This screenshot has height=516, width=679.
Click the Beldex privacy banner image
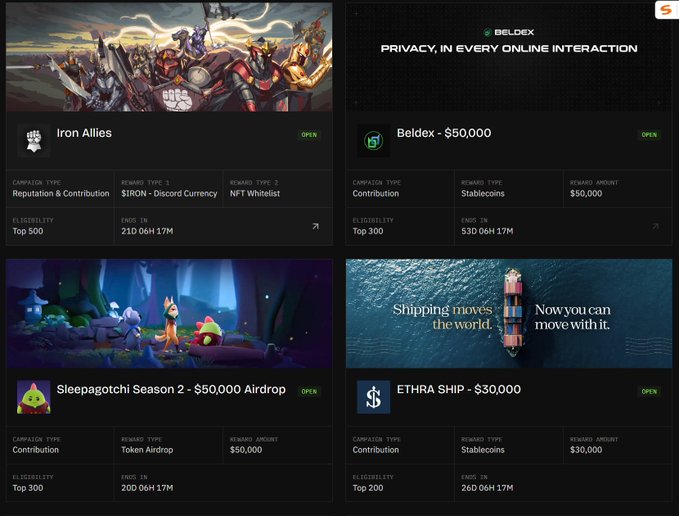[509, 57]
